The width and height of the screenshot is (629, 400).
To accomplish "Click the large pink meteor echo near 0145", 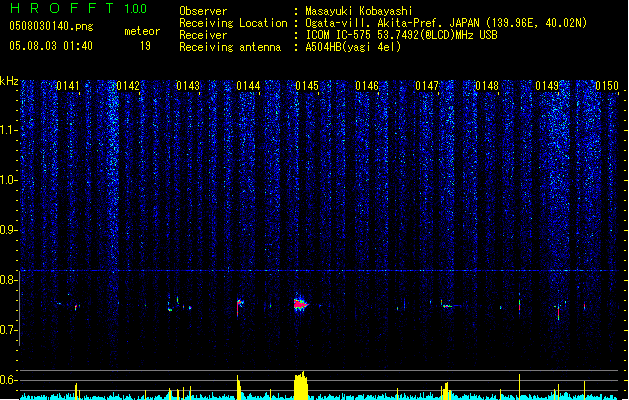I will [300, 304].
